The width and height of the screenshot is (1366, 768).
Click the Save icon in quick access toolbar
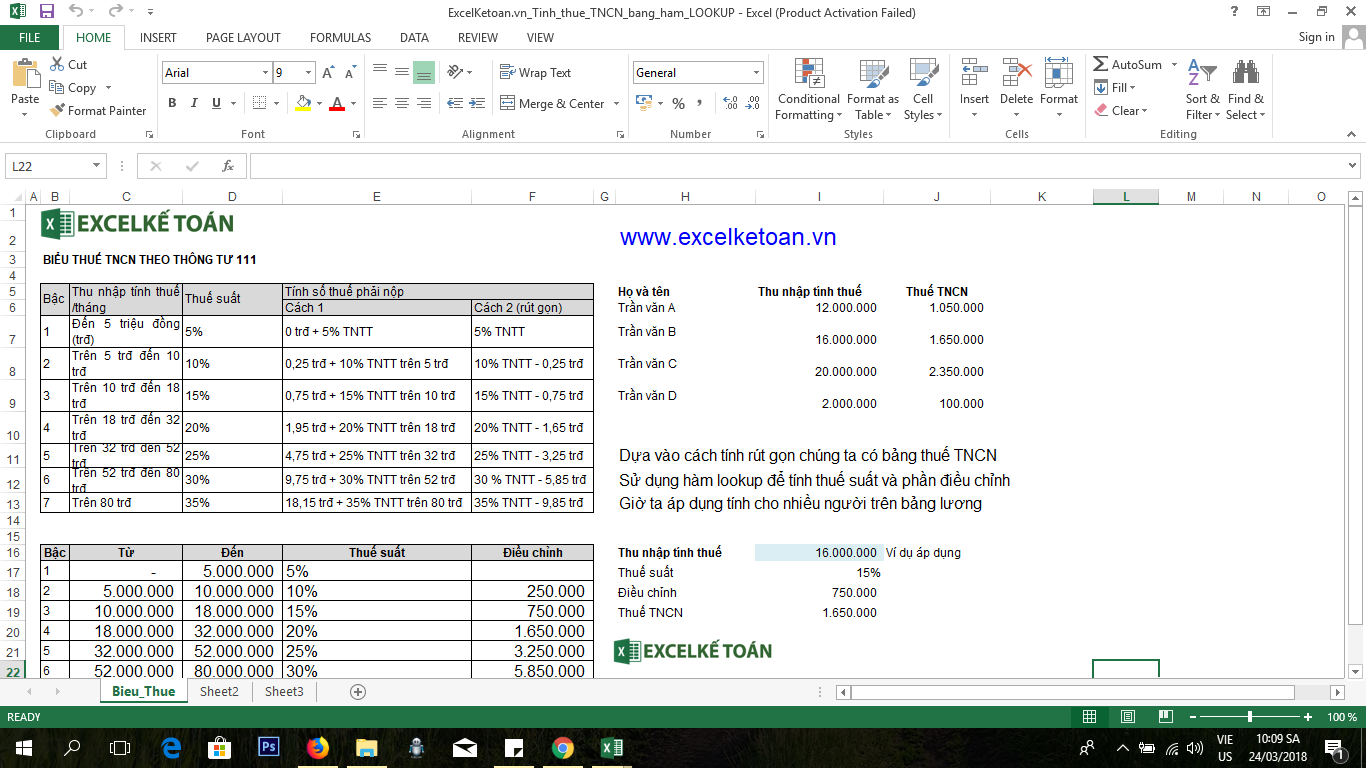click(x=47, y=12)
